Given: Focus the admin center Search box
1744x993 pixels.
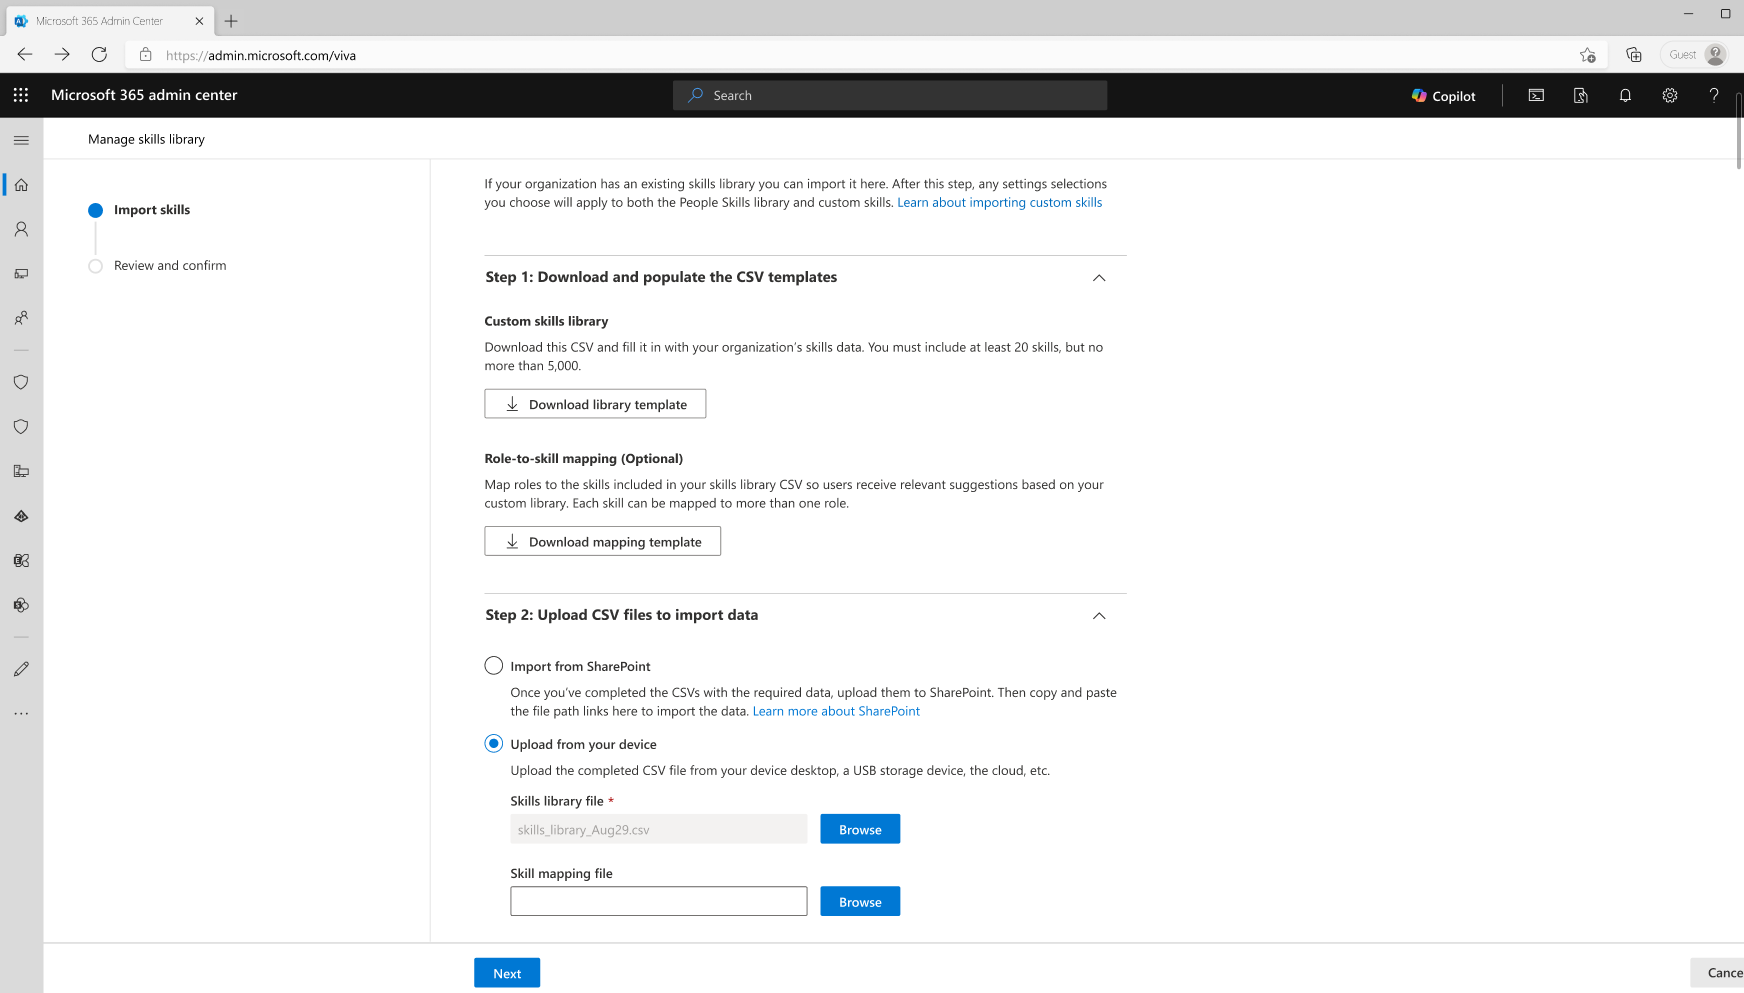Looking at the screenshot, I should [x=890, y=96].
